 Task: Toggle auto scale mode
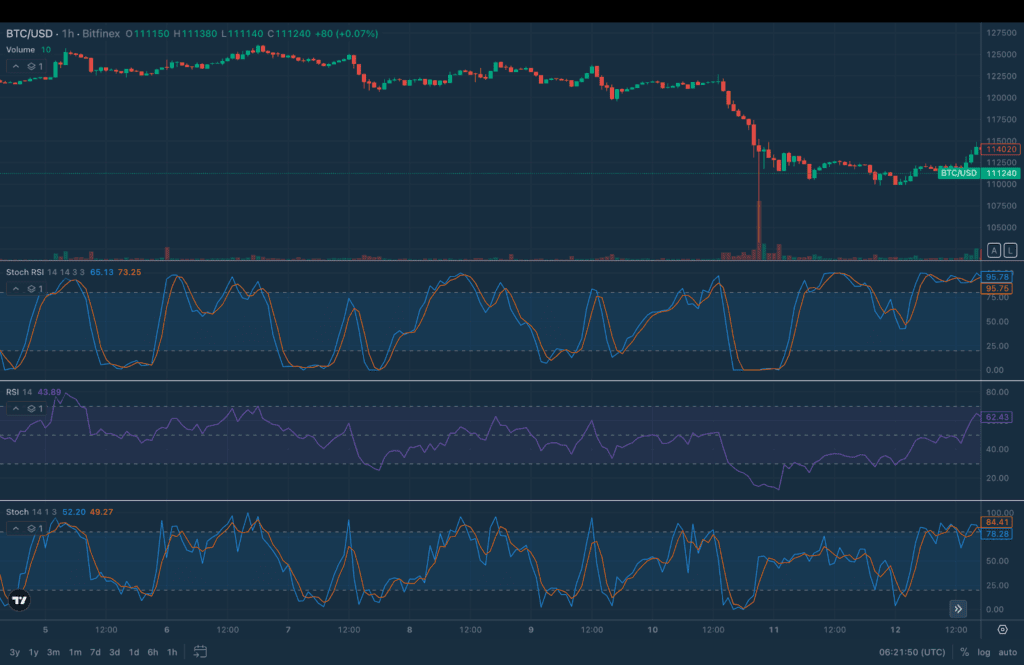[x=1006, y=652]
